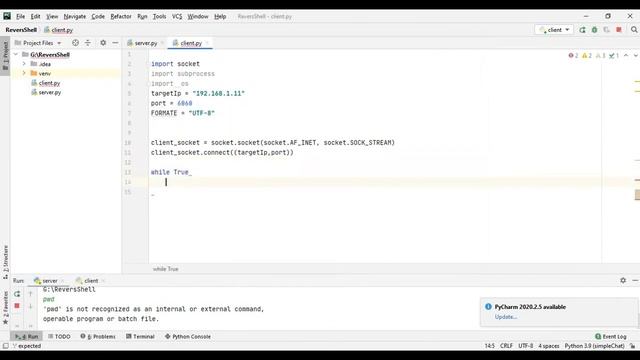Screen dimensions: 640x360
Task: Select server.py in the project tree
Action: tap(49, 93)
